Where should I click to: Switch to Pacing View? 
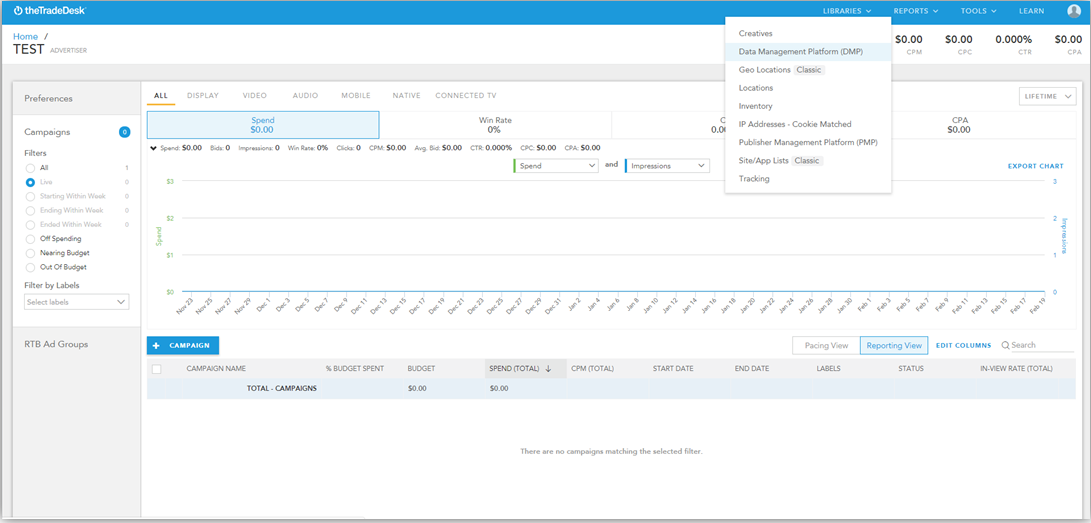pos(826,346)
